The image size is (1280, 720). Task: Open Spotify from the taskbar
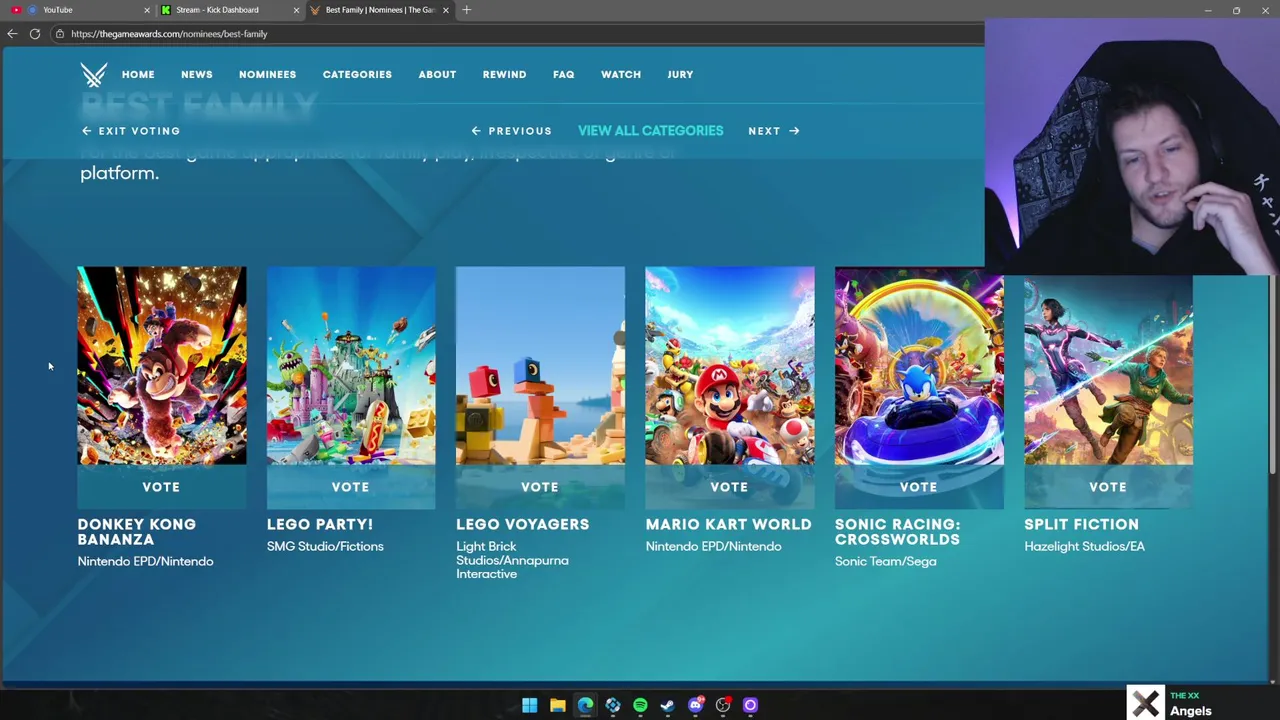640,705
